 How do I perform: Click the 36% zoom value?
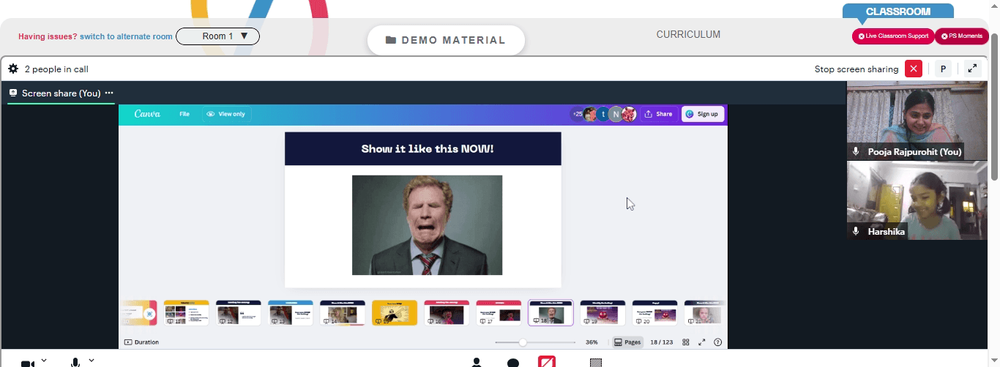click(x=592, y=342)
